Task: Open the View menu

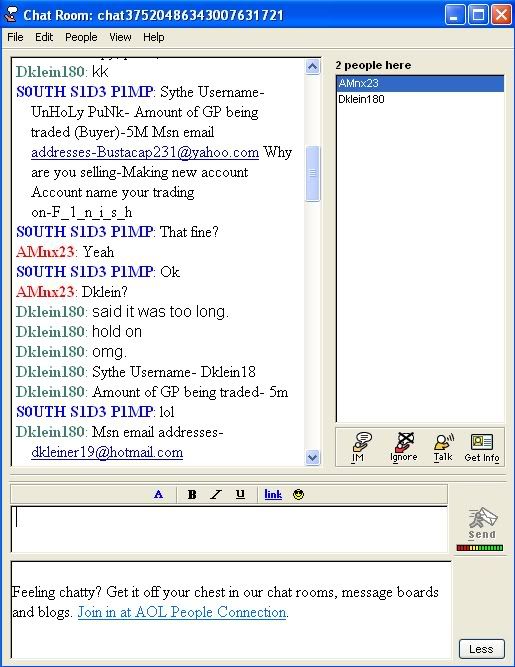Action: tap(120, 37)
